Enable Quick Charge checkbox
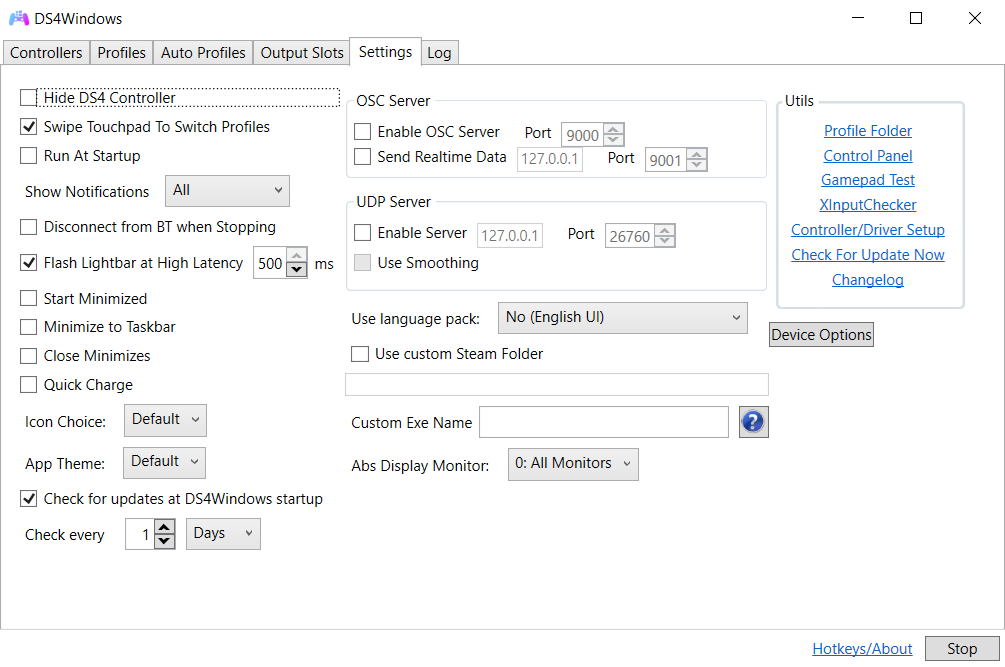Viewport: 1005px width, 667px height. [28, 384]
